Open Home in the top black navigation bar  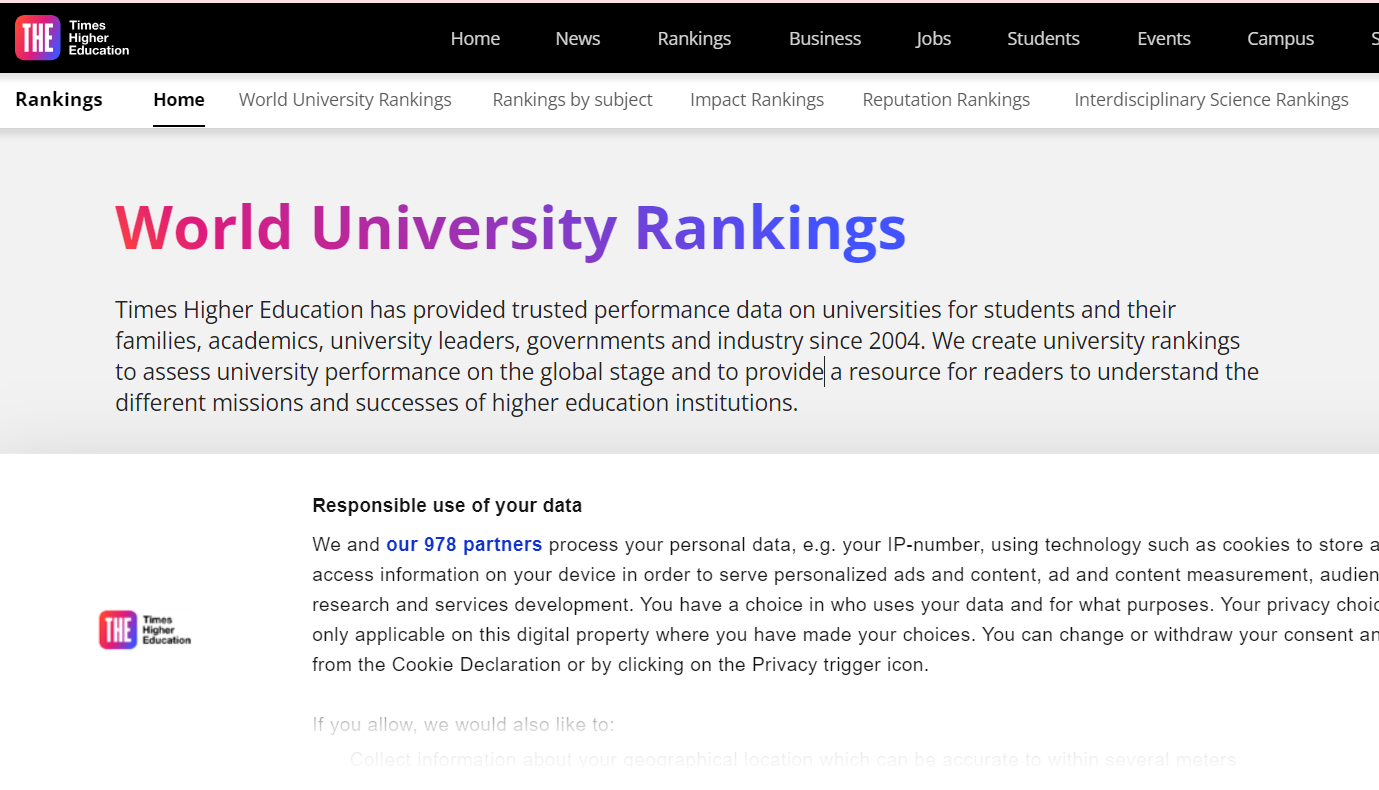(475, 39)
